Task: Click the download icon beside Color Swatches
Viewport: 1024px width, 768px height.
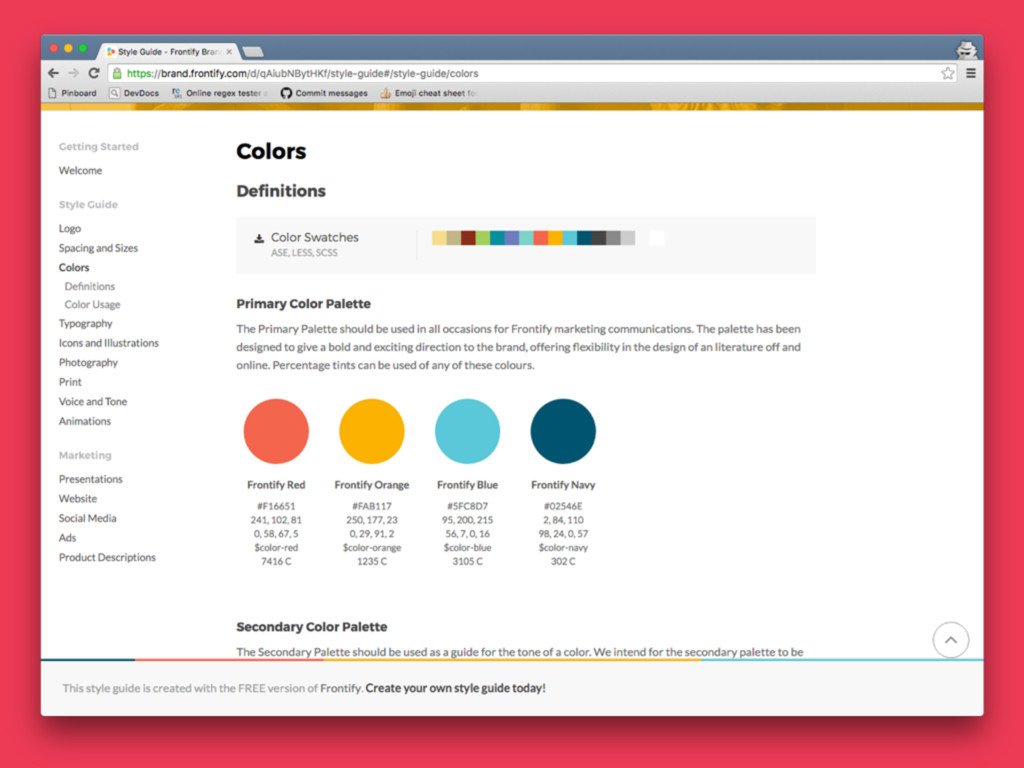Action: [x=259, y=238]
